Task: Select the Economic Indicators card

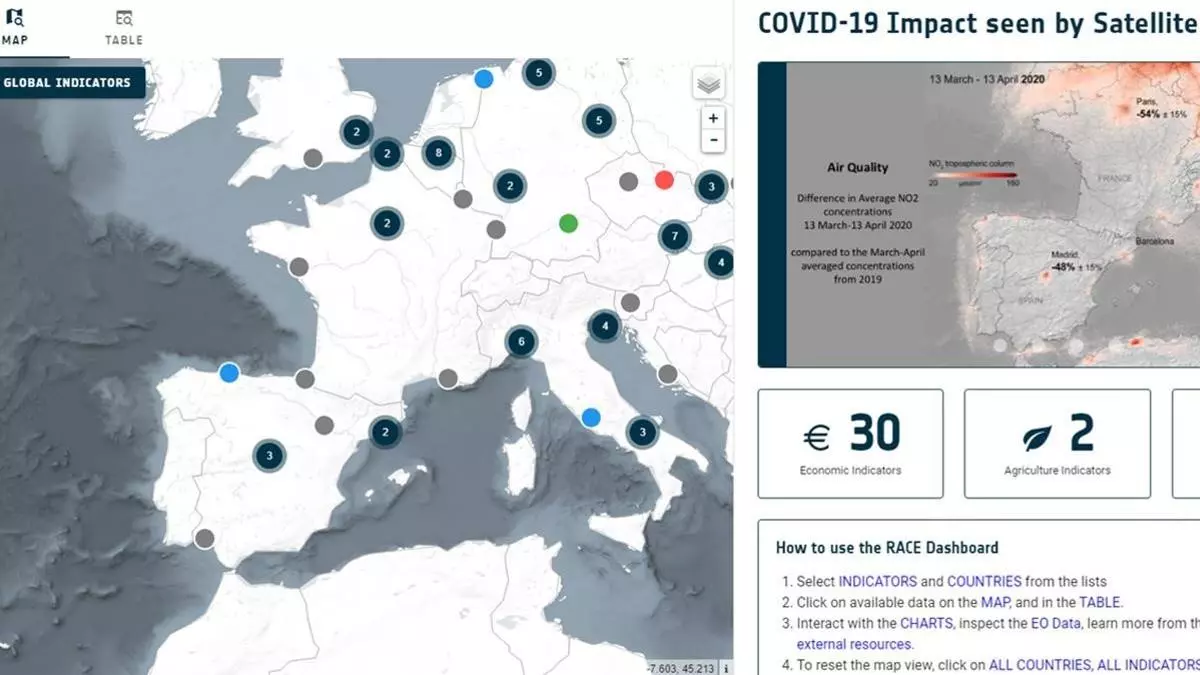Action: click(850, 443)
